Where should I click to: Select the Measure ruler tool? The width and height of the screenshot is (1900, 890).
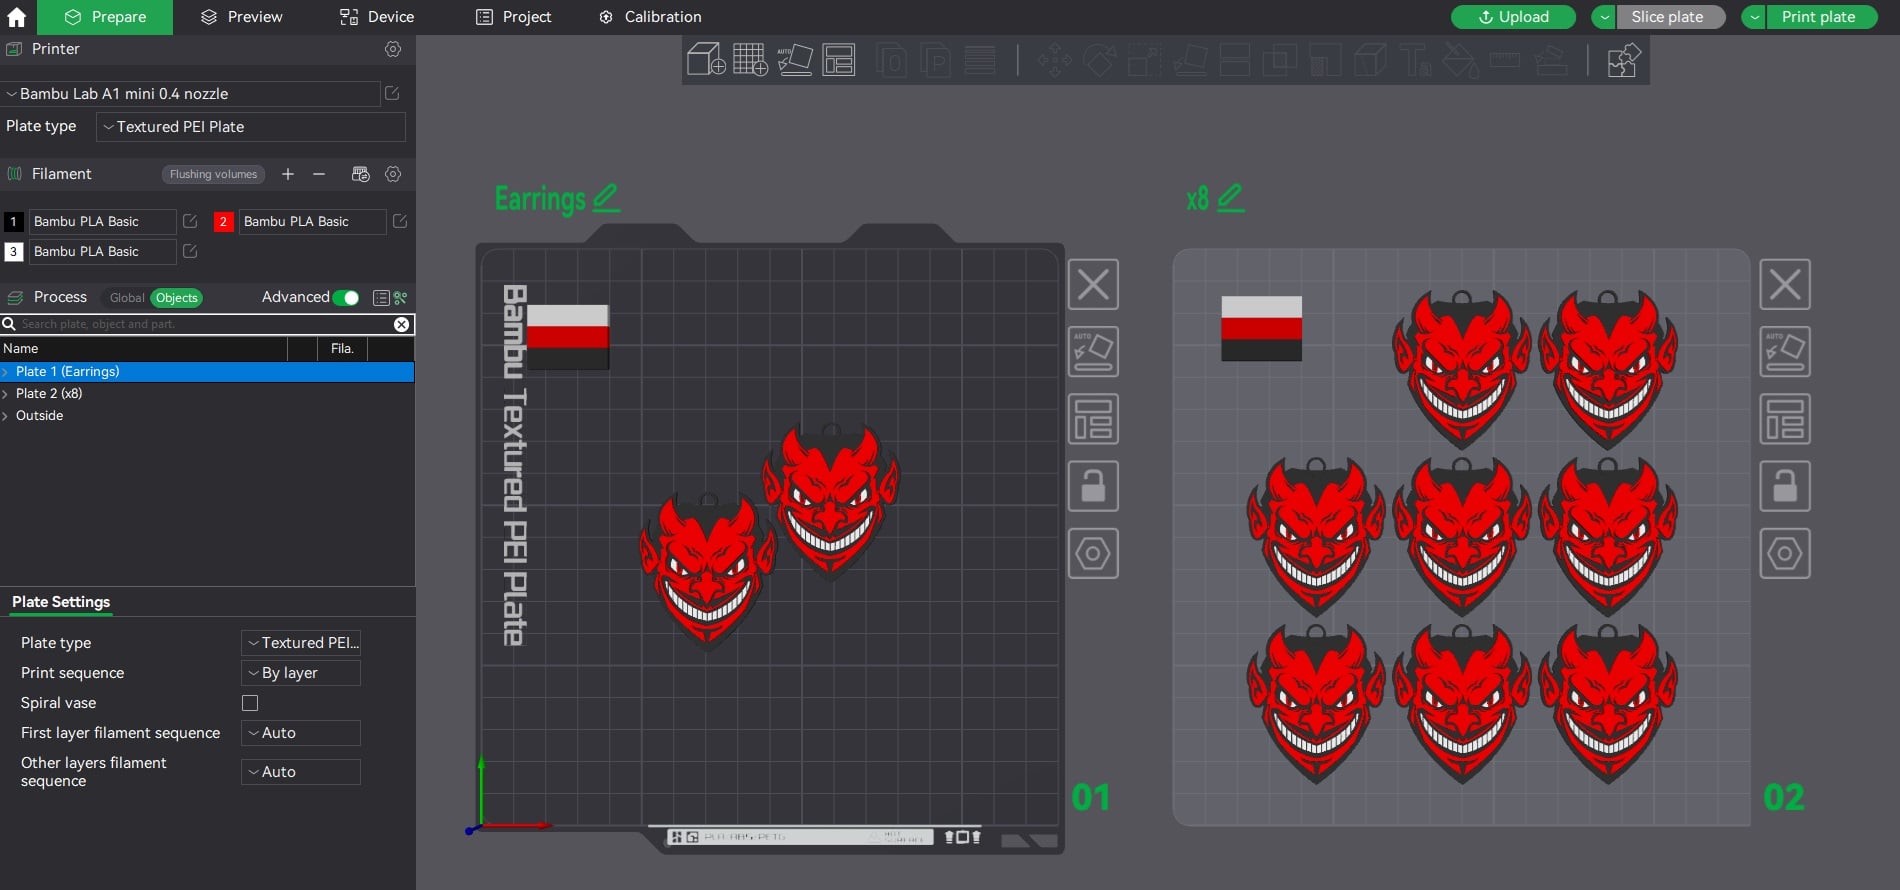click(1505, 60)
